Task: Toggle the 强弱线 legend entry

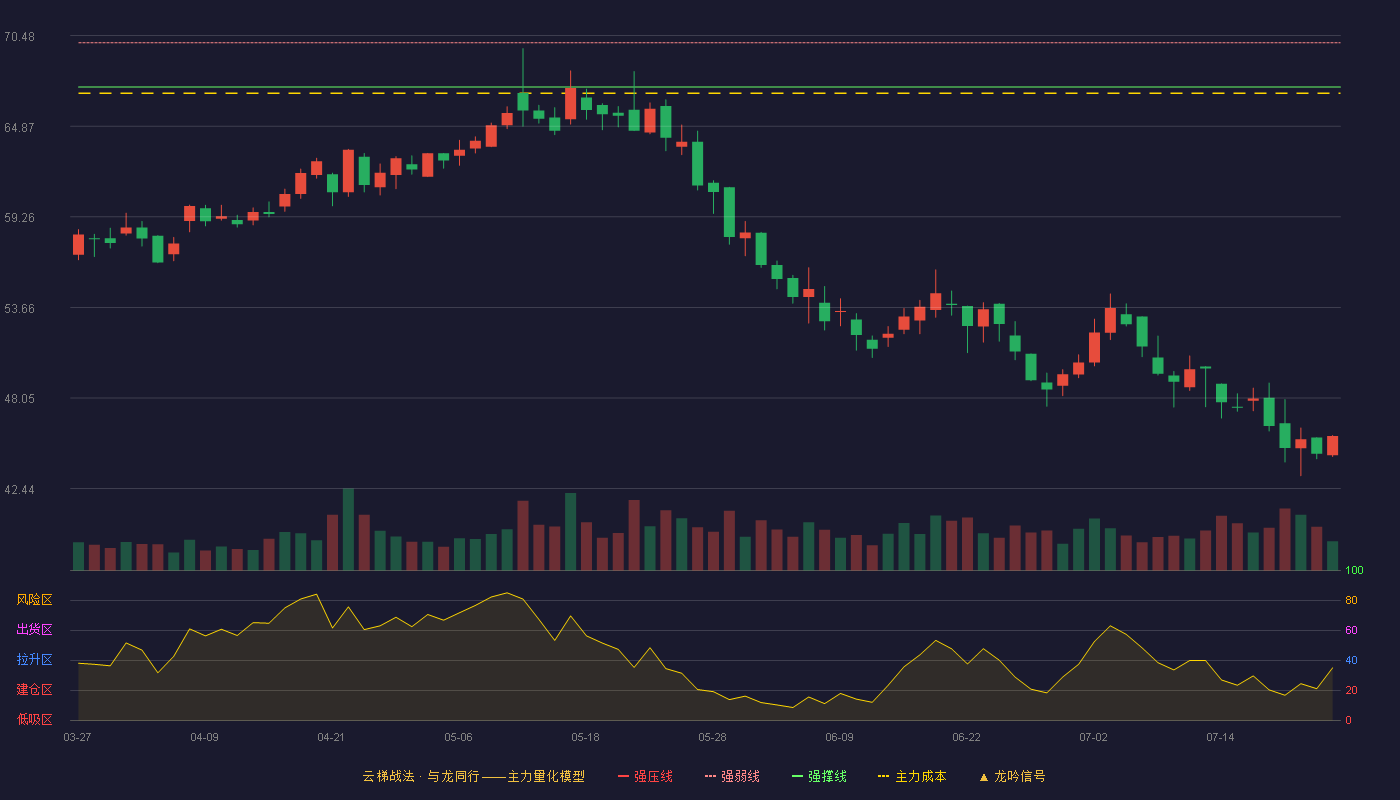Action: pyautogui.click(x=732, y=776)
